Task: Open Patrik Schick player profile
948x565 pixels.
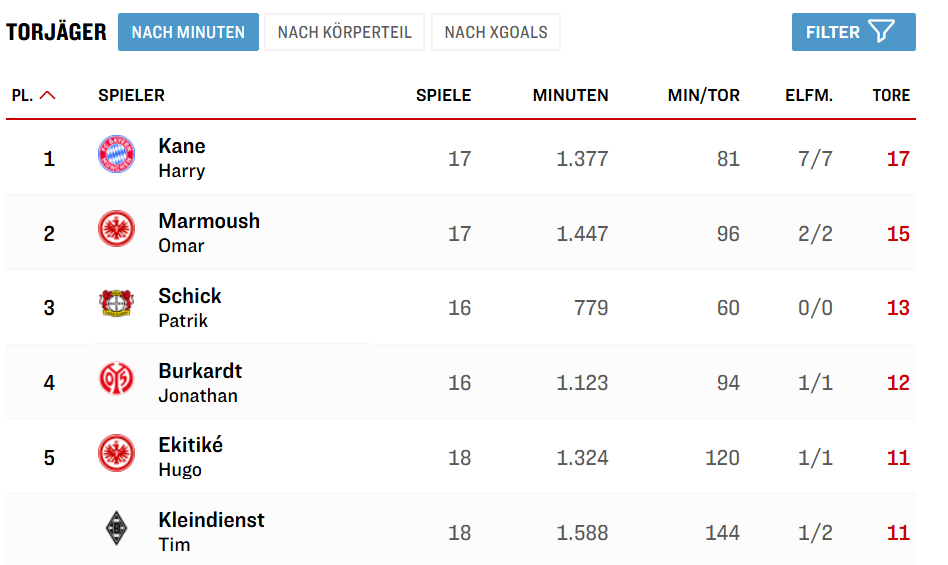Action: click(189, 307)
